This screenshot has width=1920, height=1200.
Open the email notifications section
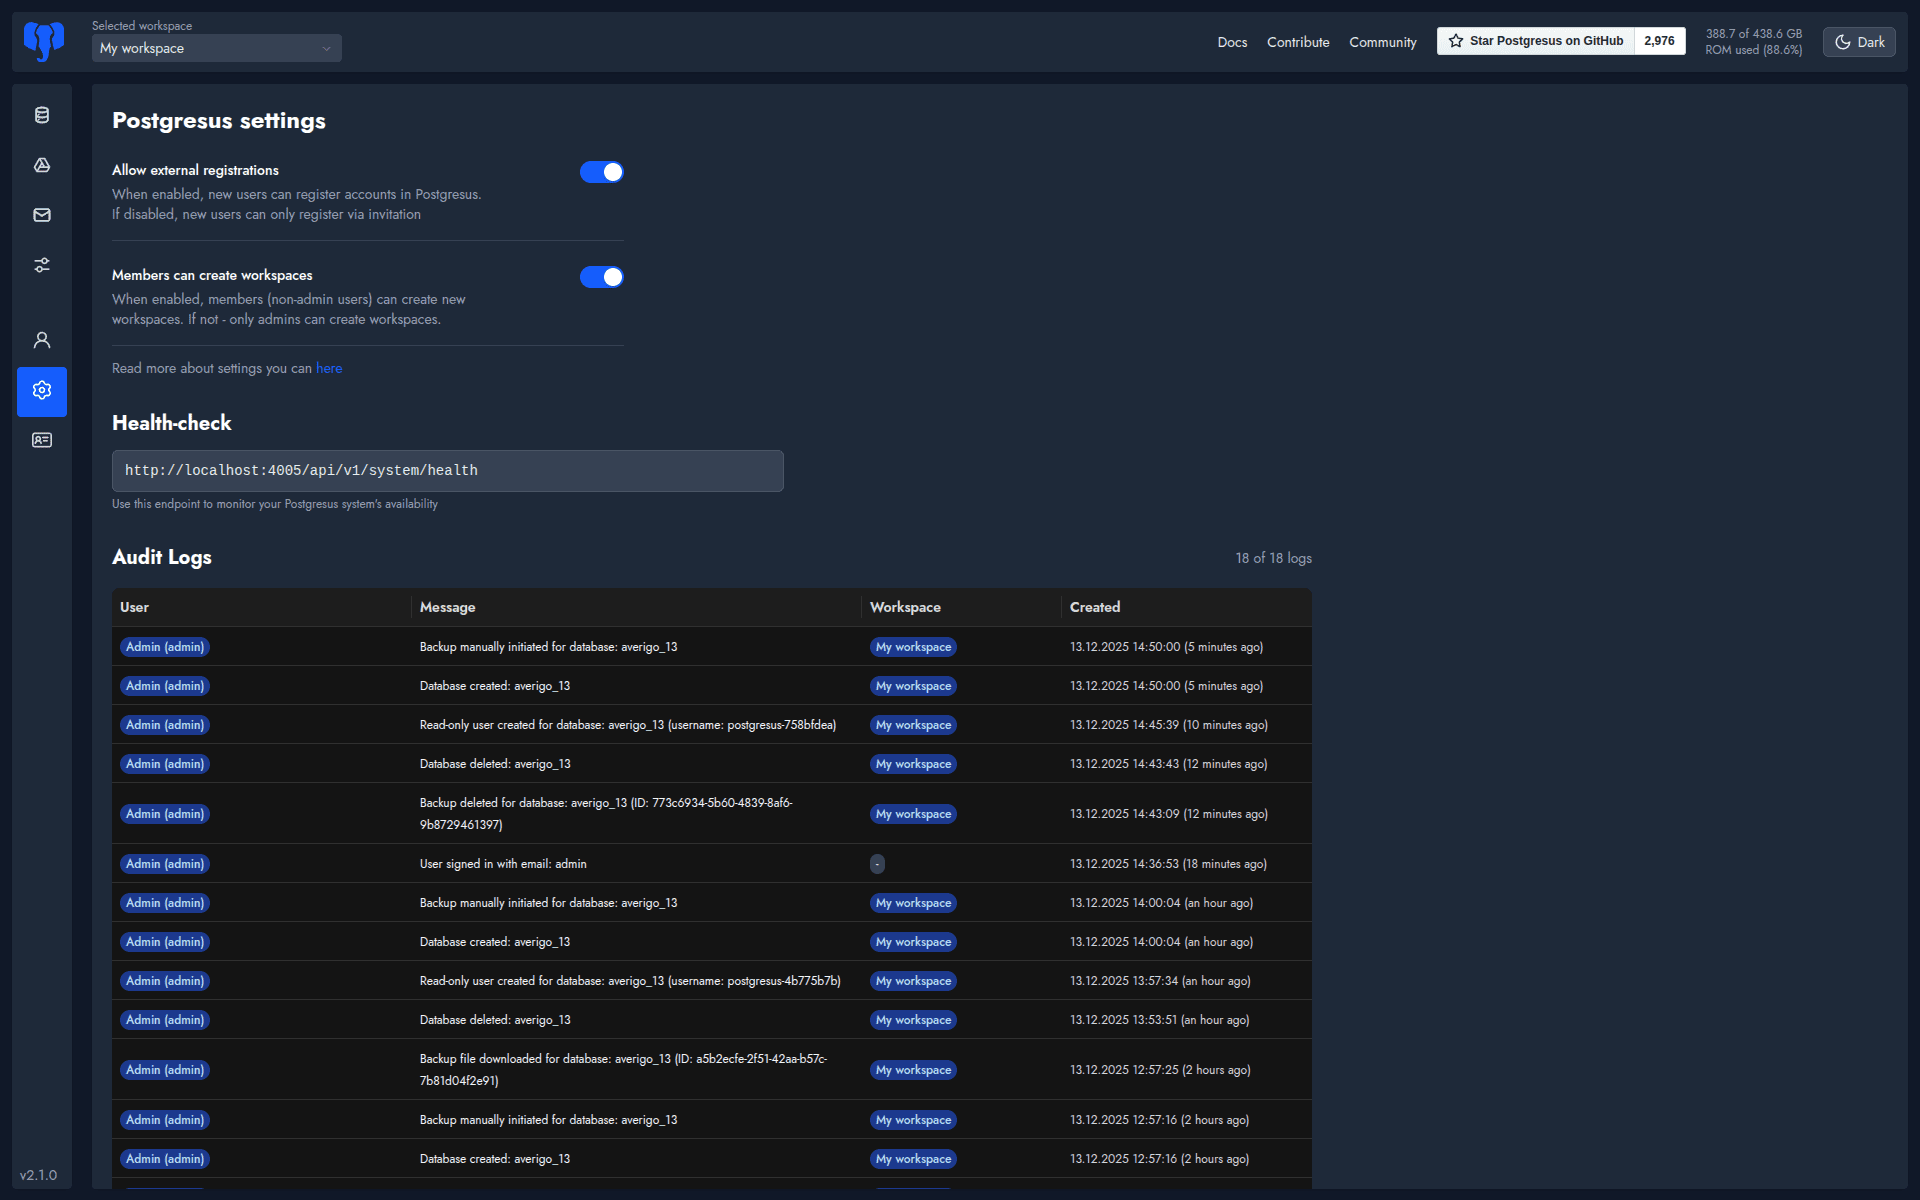(x=41, y=215)
